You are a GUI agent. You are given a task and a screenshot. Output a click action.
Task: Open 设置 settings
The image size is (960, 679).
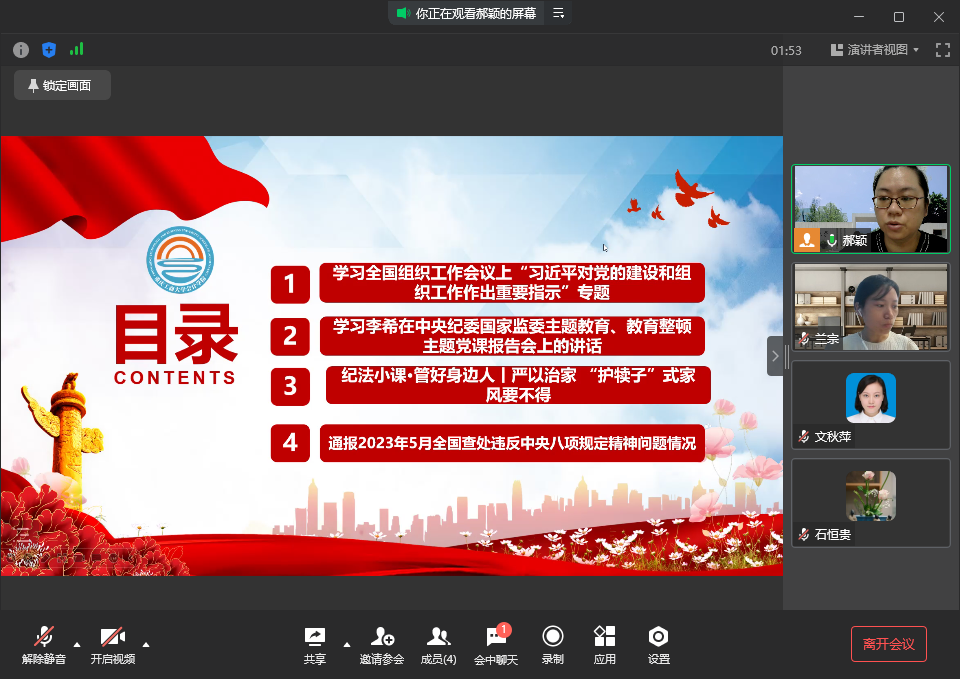tap(658, 644)
